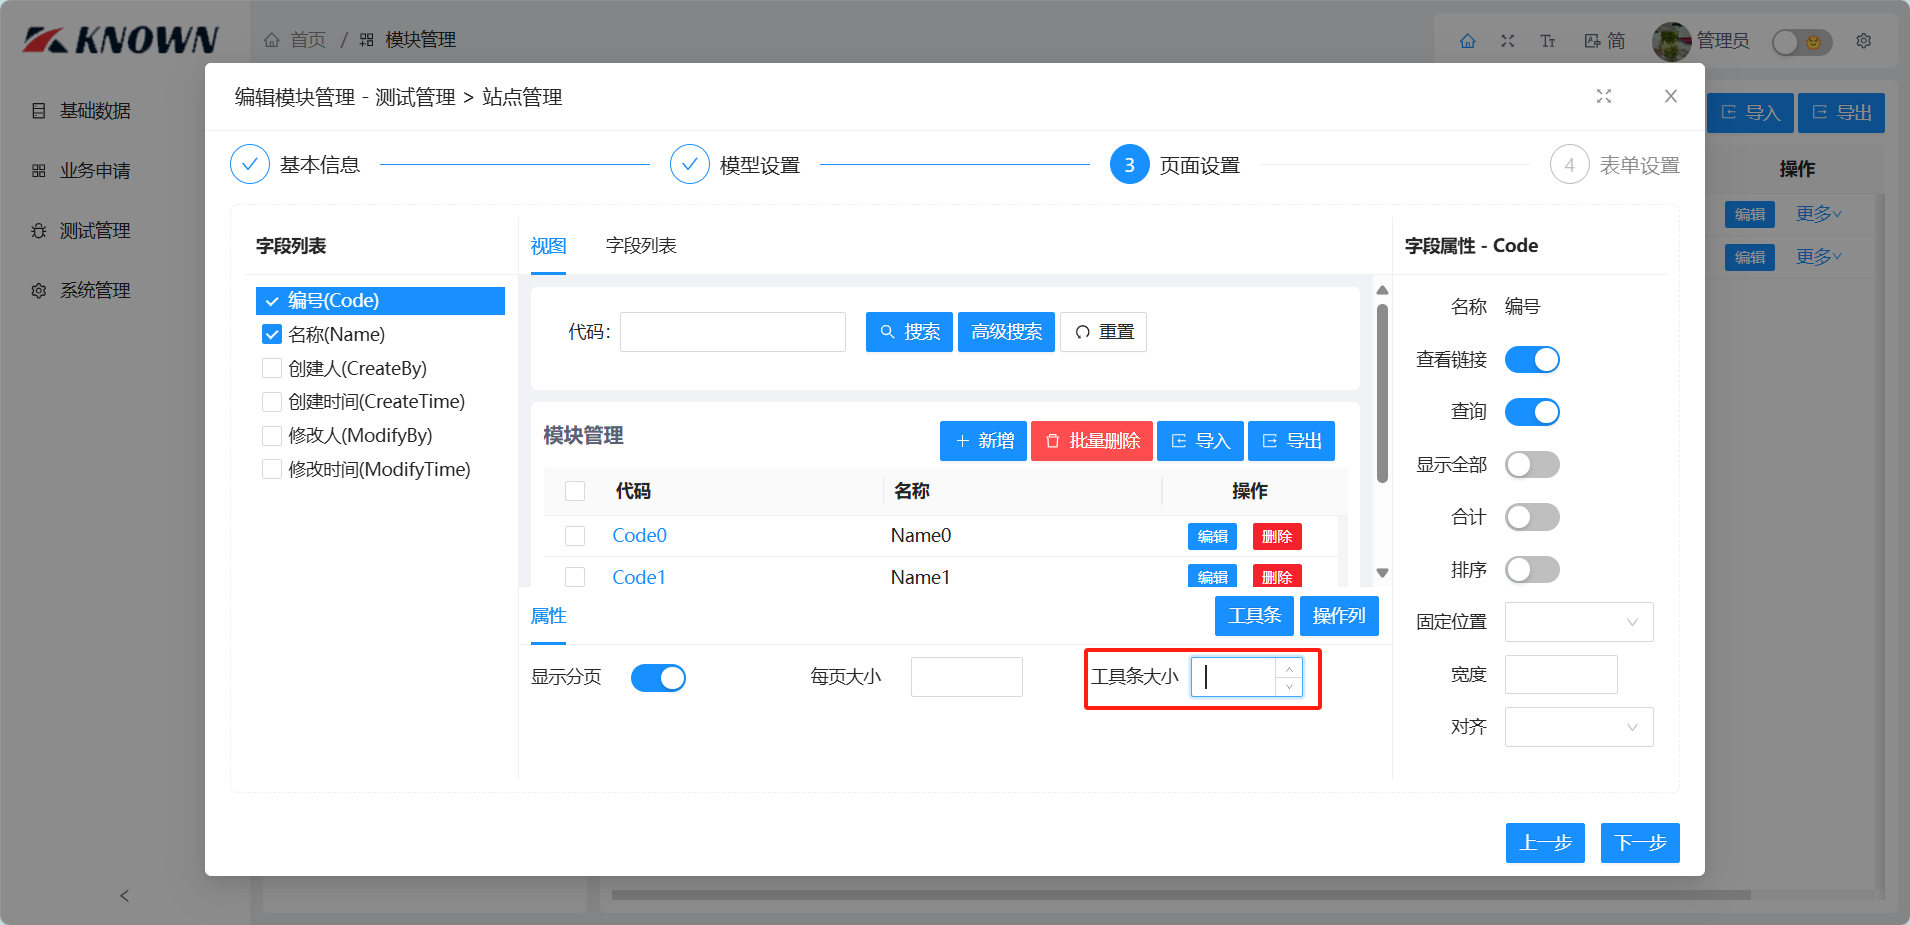This screenshot has height=925, width=1910.
Task: Switch to the 视图 tab
Action: click(x=548, y=246)
